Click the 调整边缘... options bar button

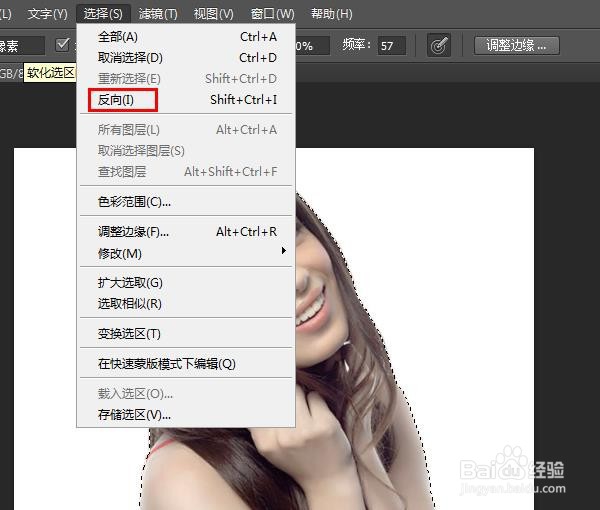tap(517, 46)
